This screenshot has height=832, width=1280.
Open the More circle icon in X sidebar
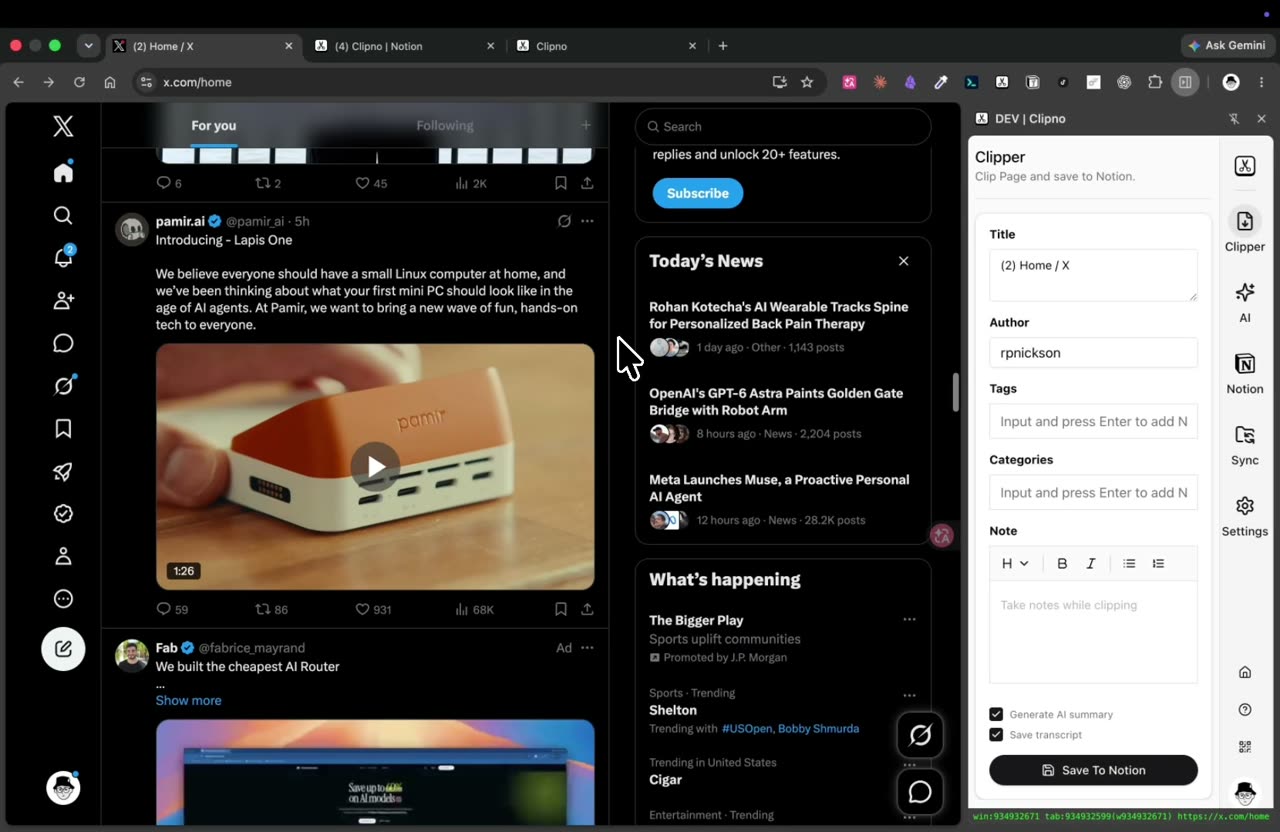(63, 599)
